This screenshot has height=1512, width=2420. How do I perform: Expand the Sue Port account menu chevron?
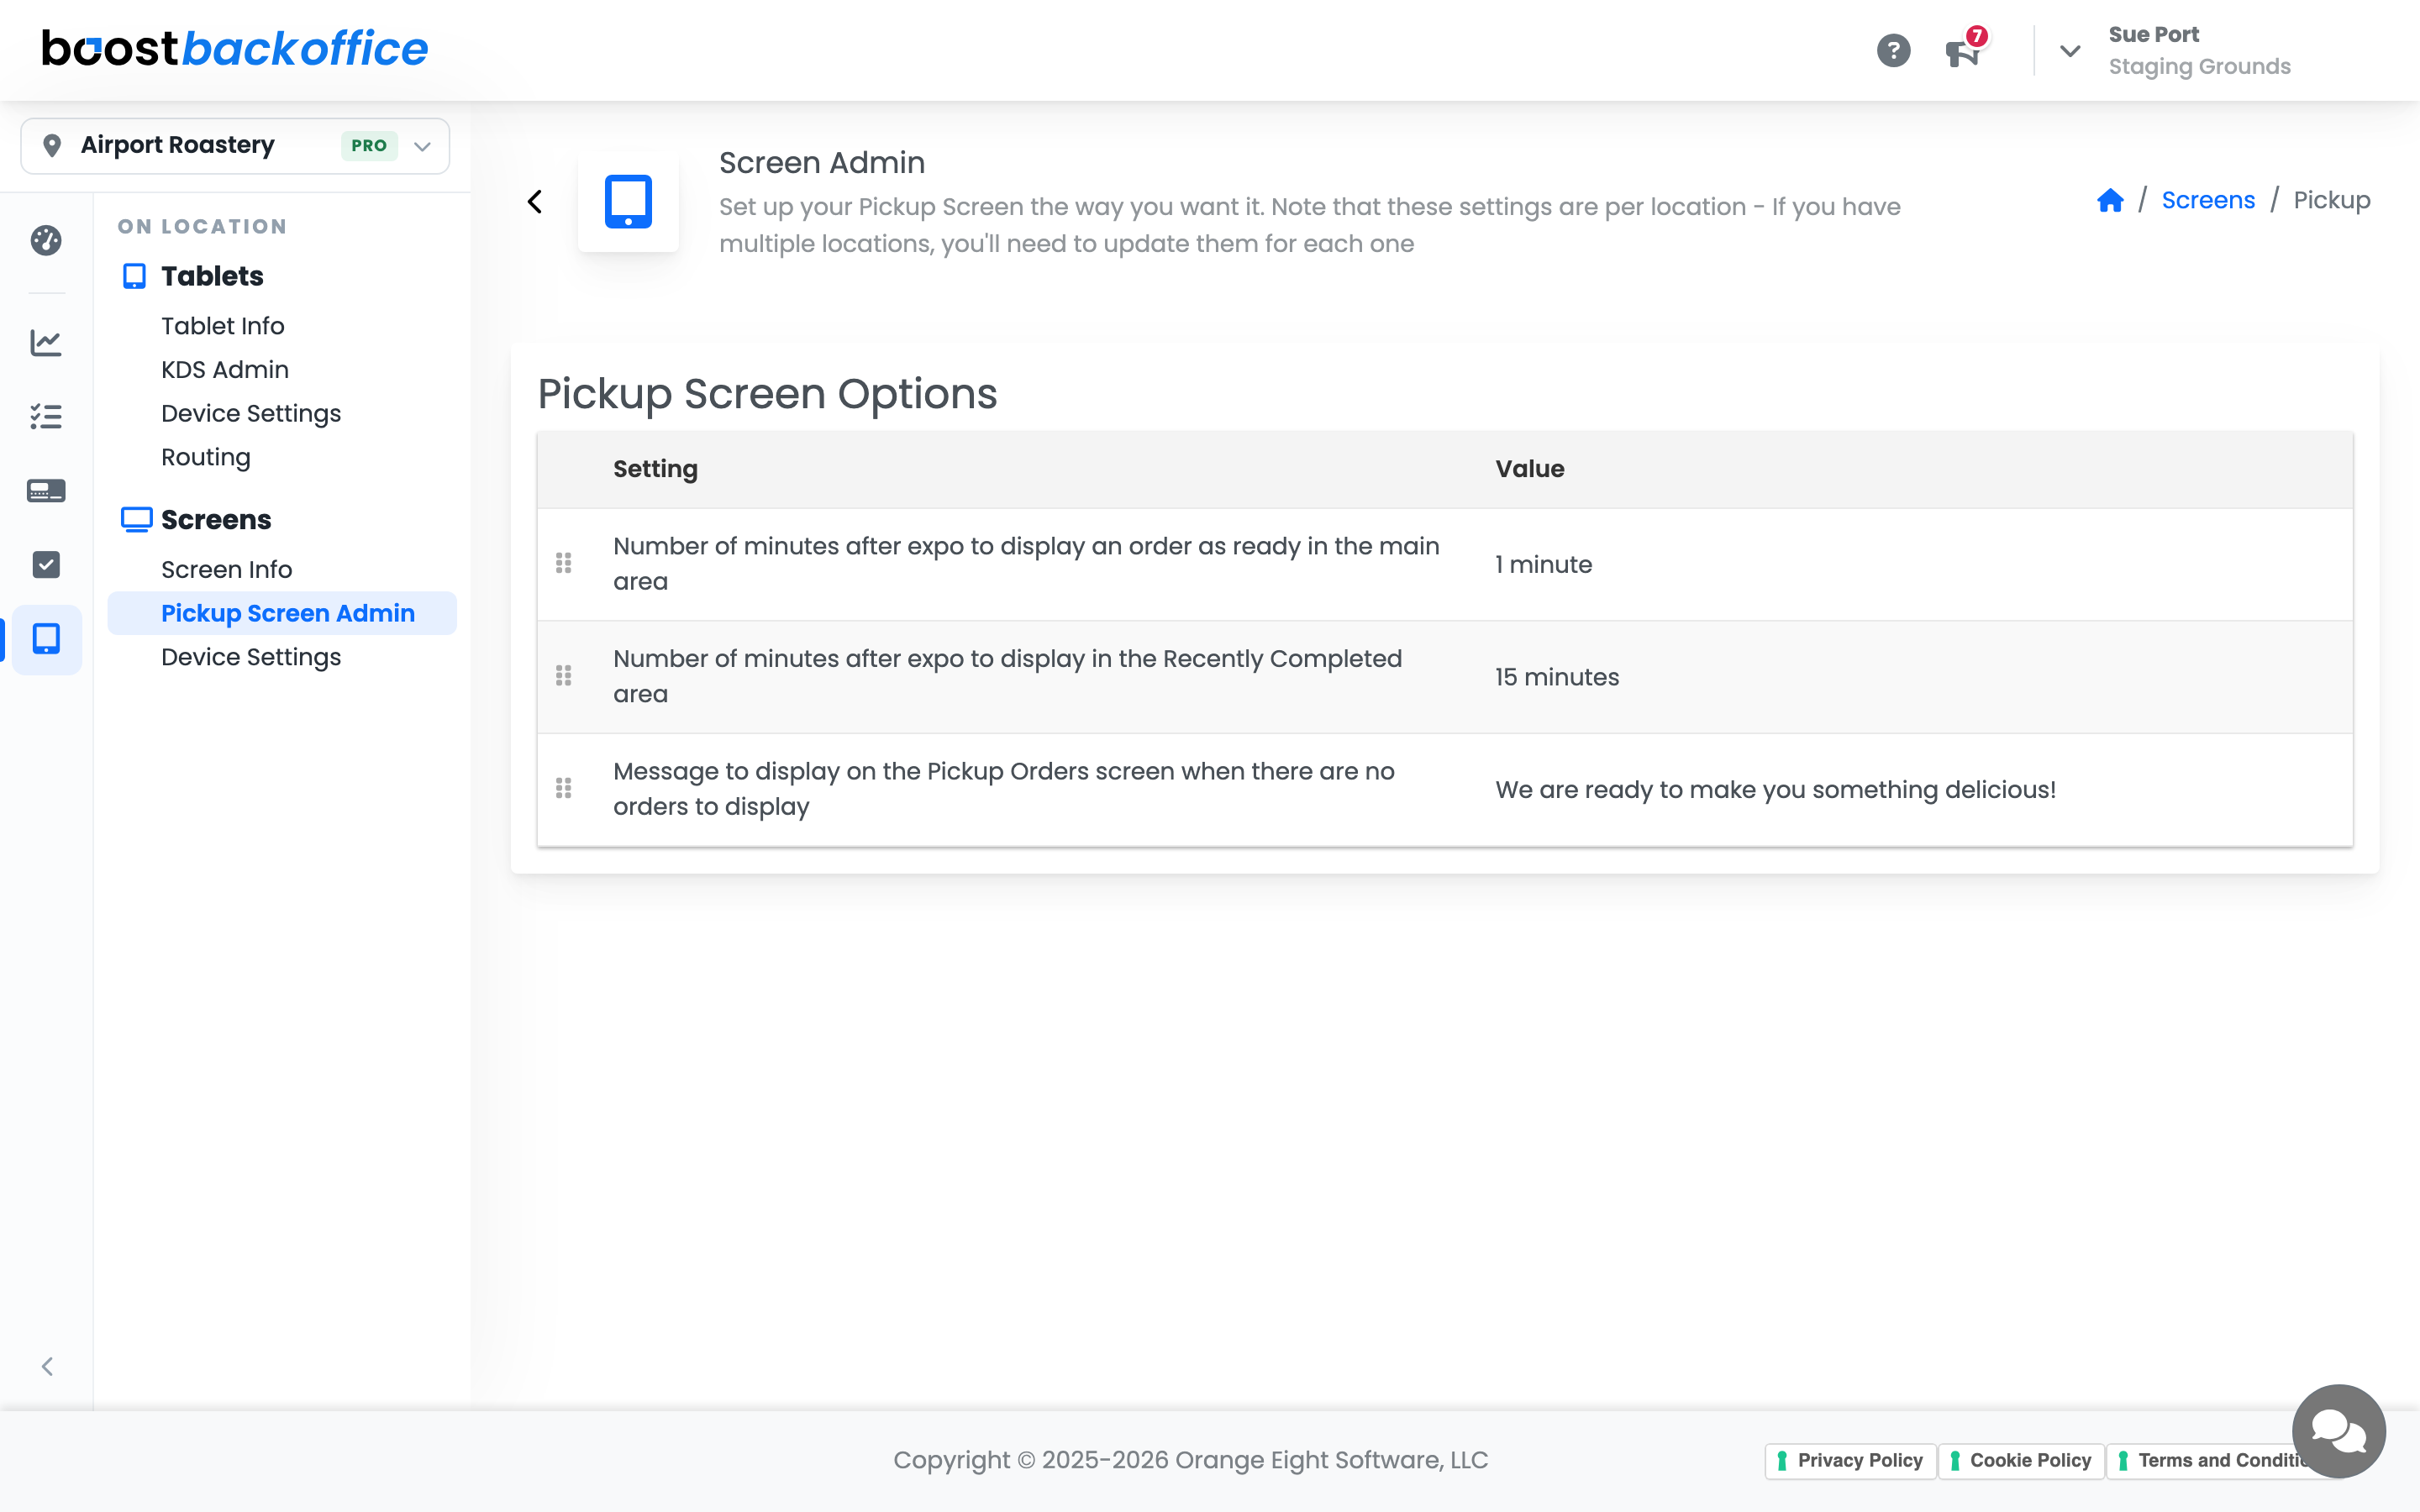[x=2070, y=50]
